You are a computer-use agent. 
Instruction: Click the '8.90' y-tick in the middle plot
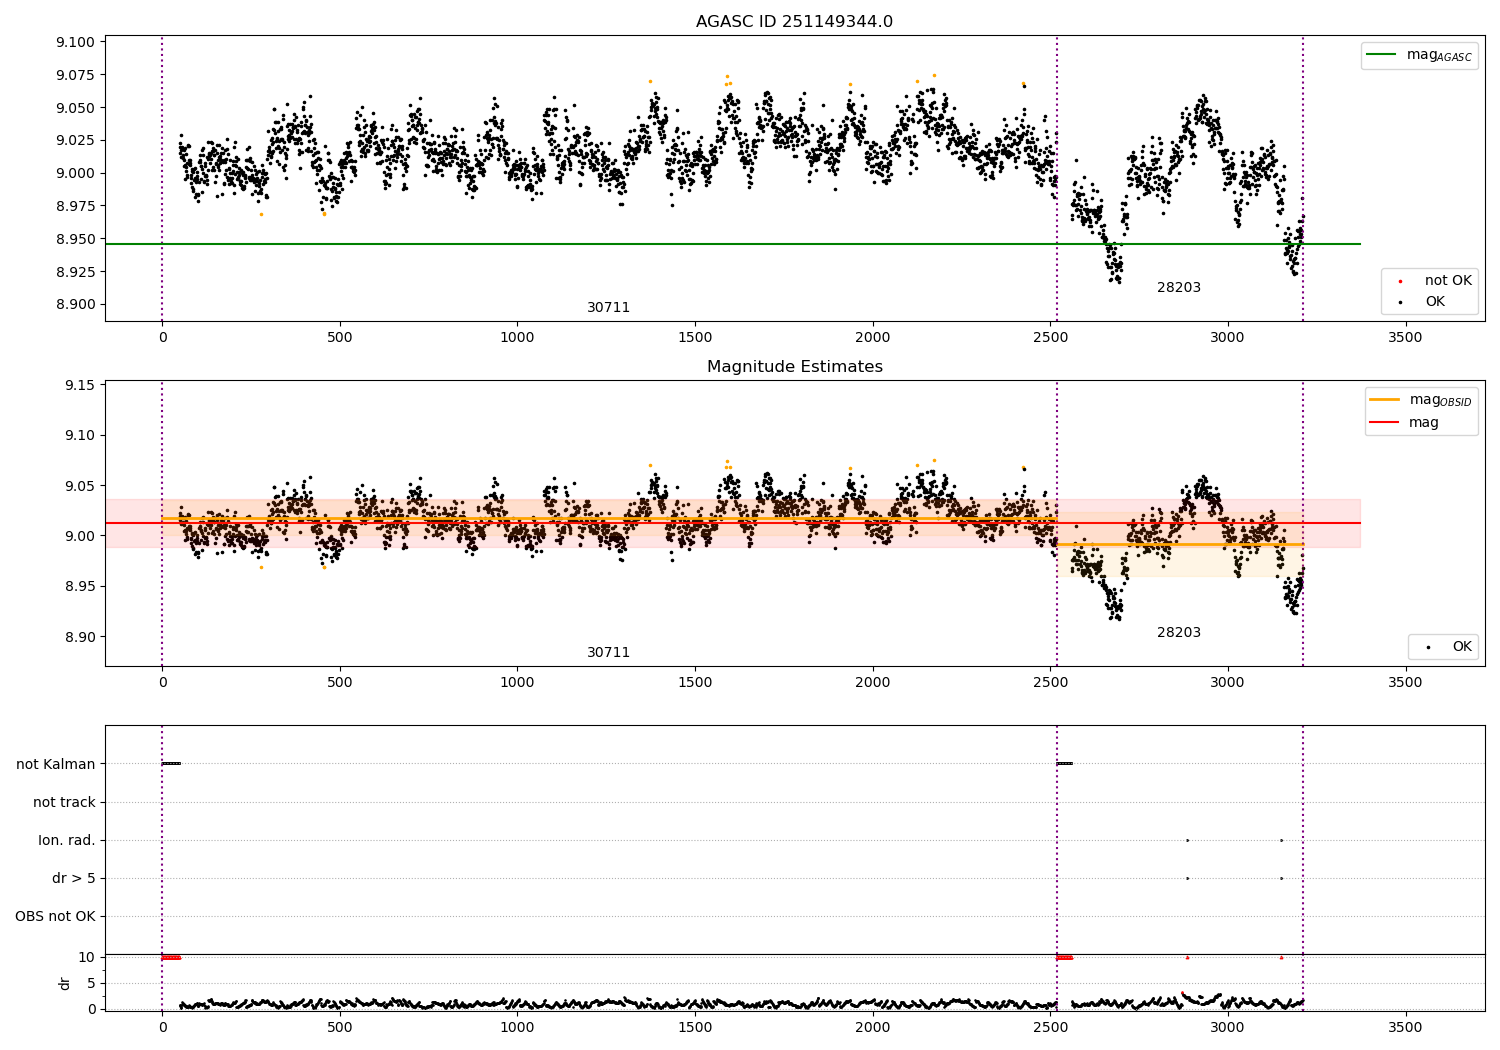[79, 637]
